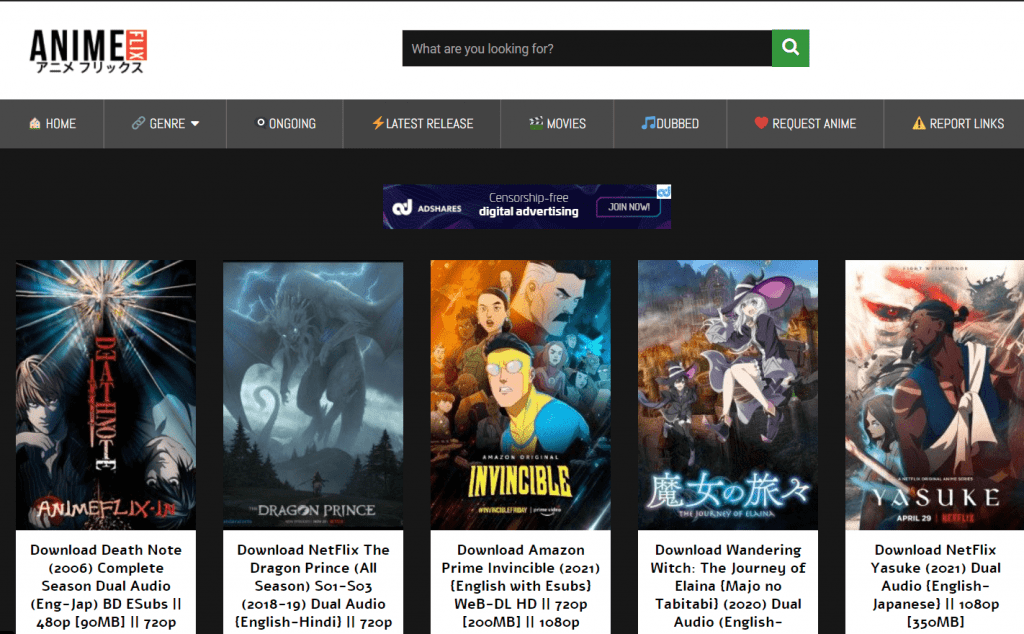This screenshot has height=634, width=1024.
Task: Open the Download Wandering Witch title link
Action: coord(728,586)
